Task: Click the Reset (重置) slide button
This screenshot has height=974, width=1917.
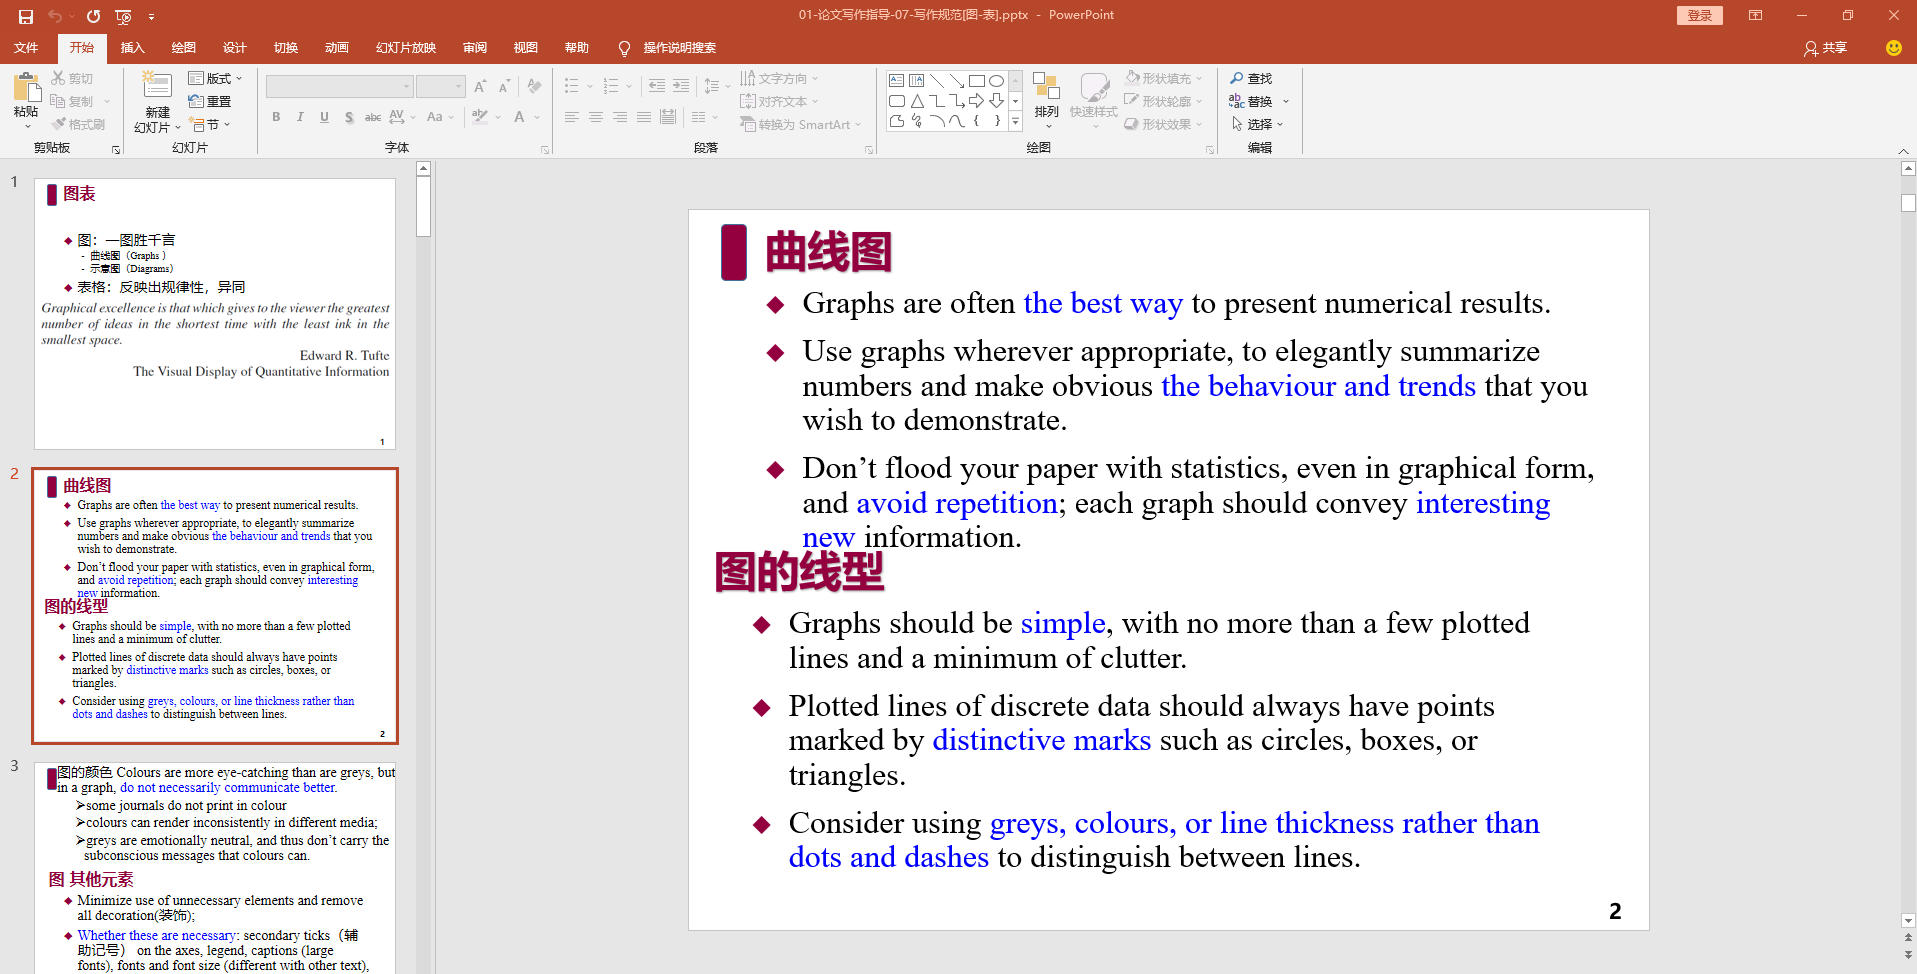Action: click(211, 101)
